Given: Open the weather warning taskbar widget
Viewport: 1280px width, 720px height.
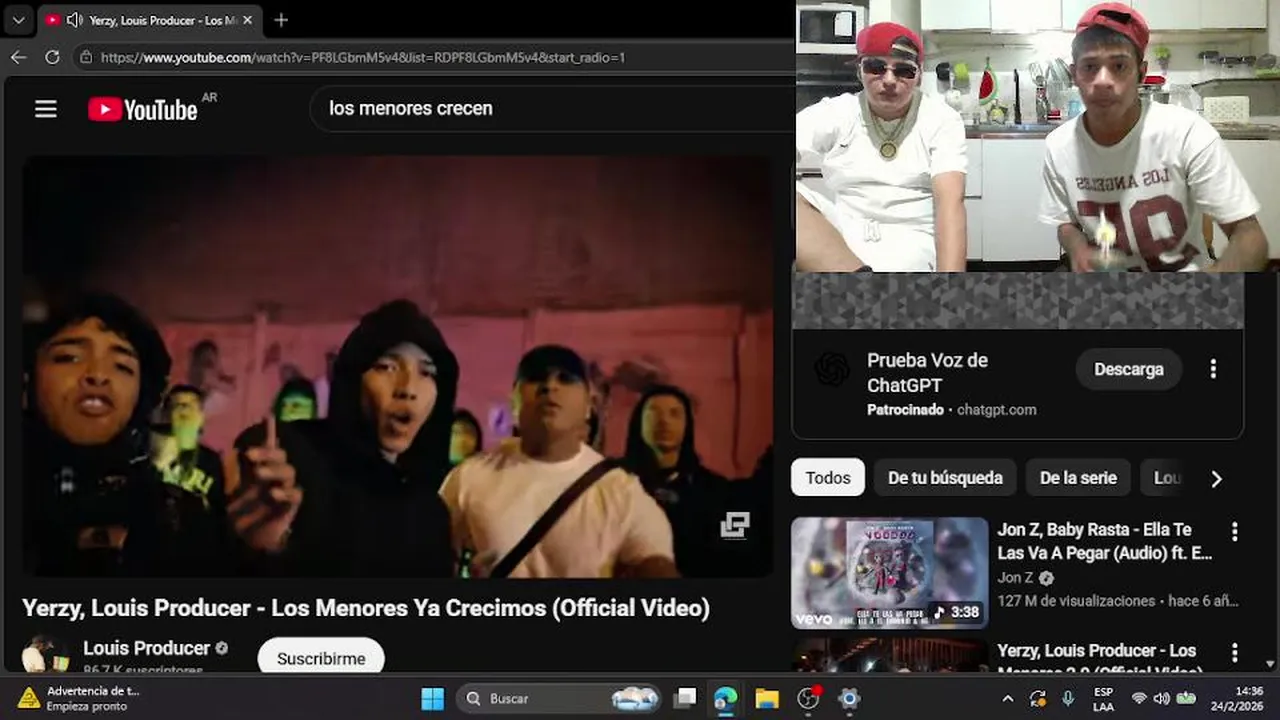Looking at the screenshot, I should pos(80,698).
